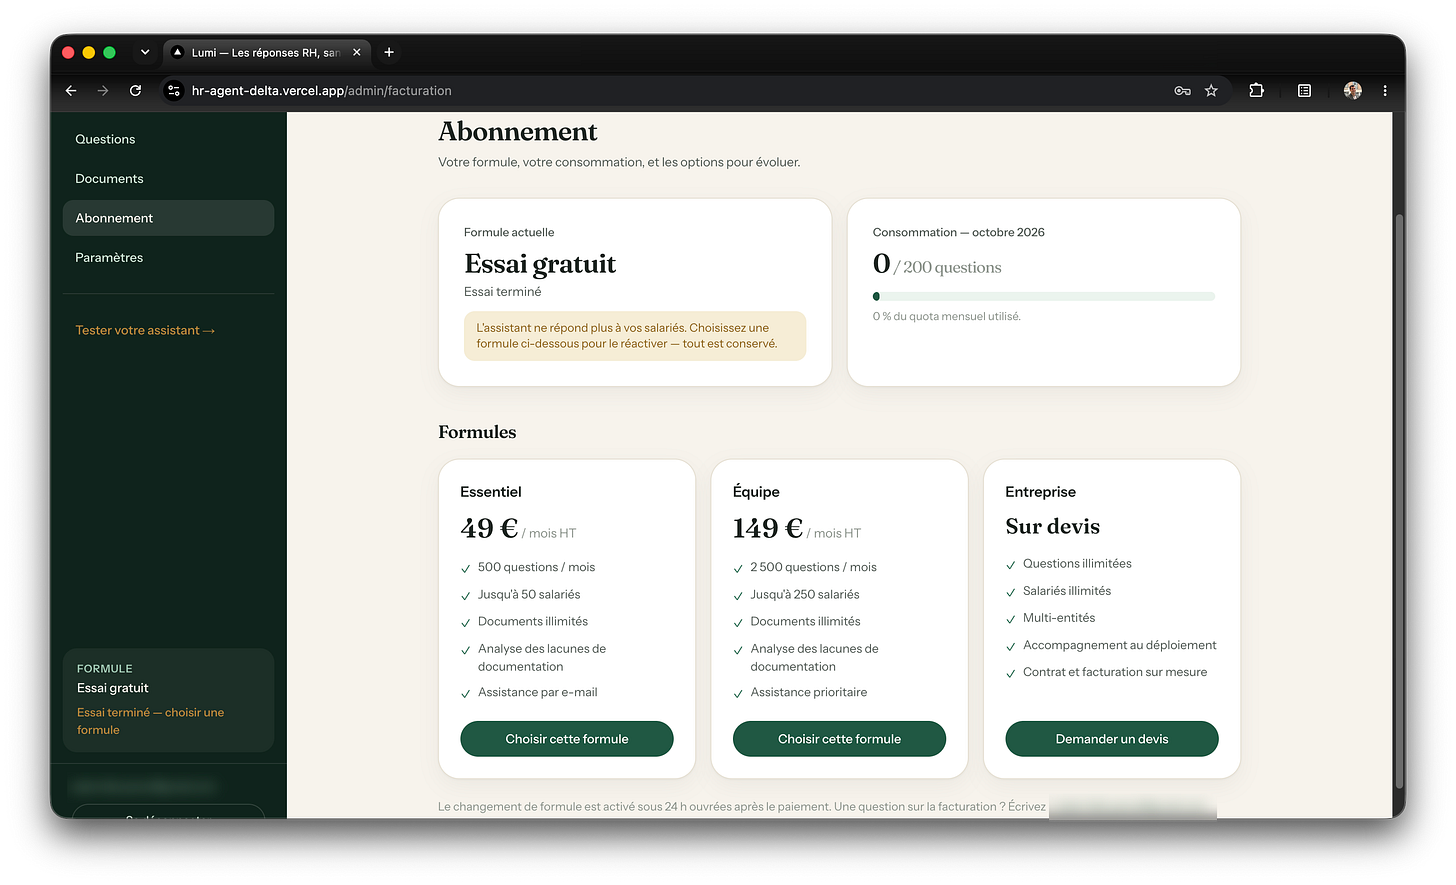This screenshot has height=885, width=1456.
Task: Click the Consommation — octobre 2026 label
Action: 958,232
